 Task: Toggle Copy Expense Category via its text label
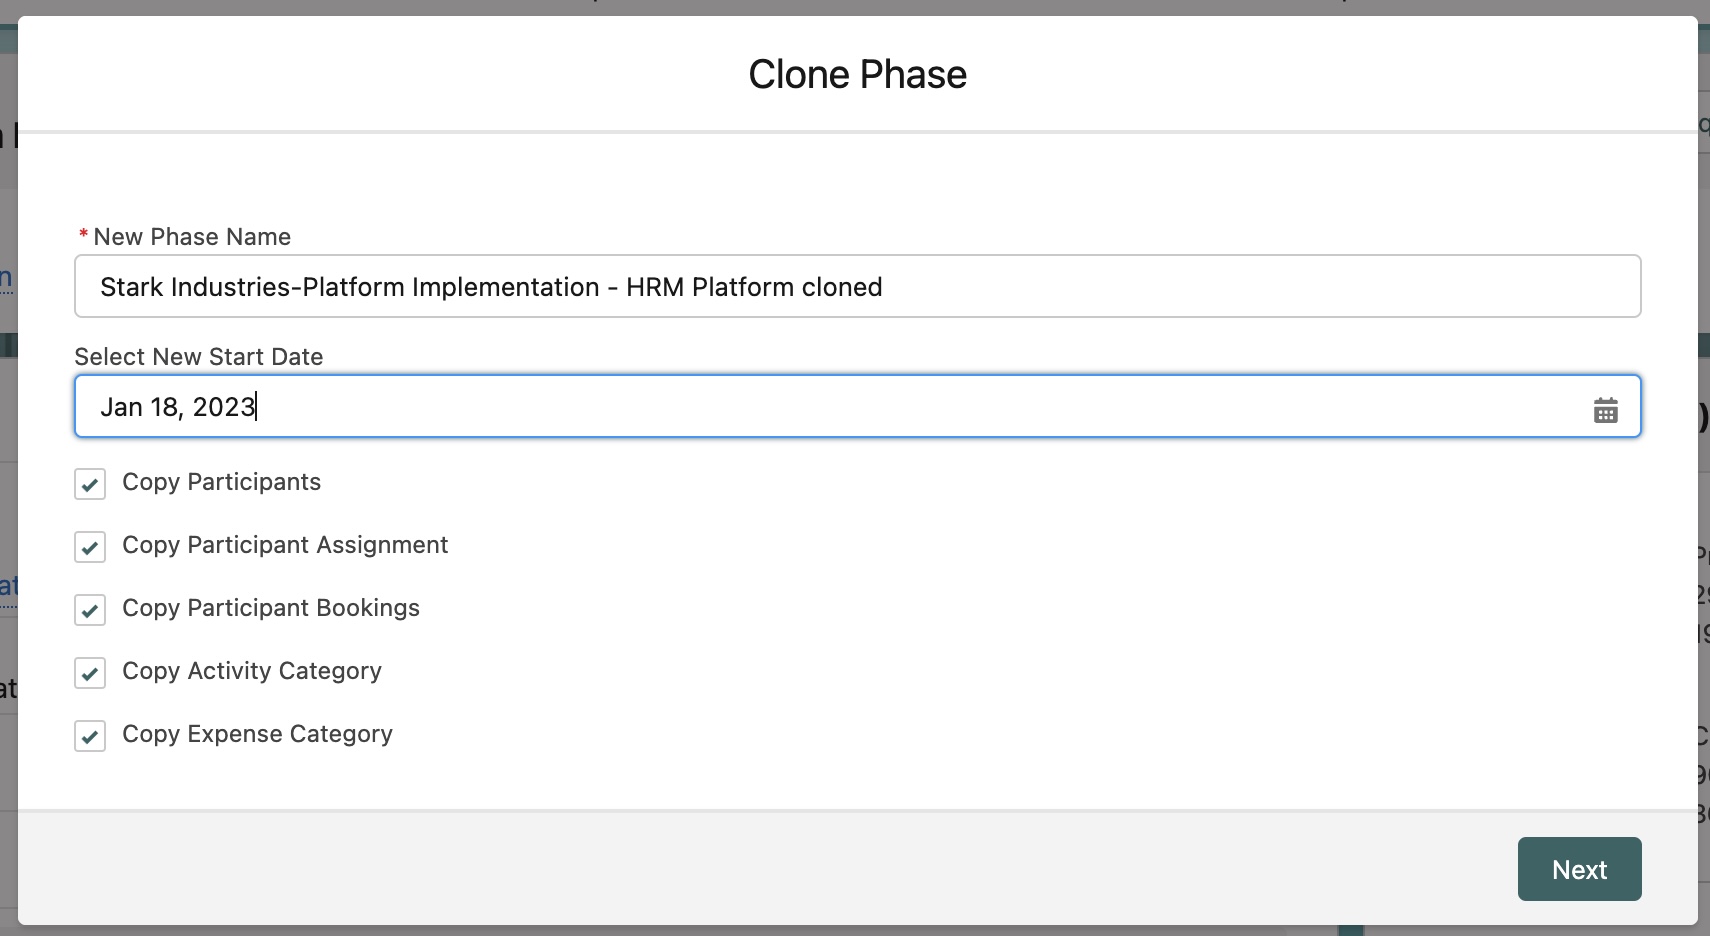[257, 735]
